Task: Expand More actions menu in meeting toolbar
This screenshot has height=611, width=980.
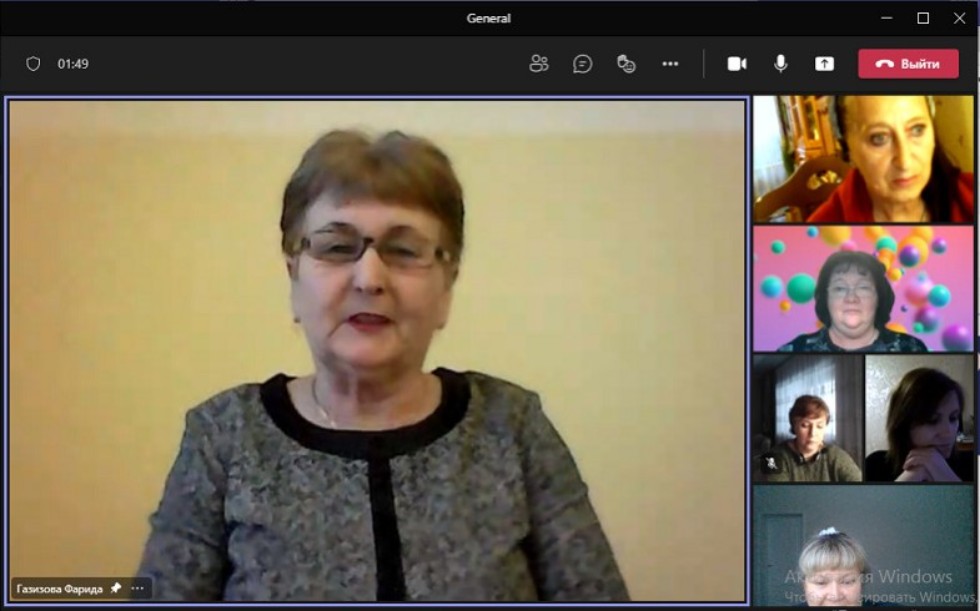Action: [x=670, y=64]
